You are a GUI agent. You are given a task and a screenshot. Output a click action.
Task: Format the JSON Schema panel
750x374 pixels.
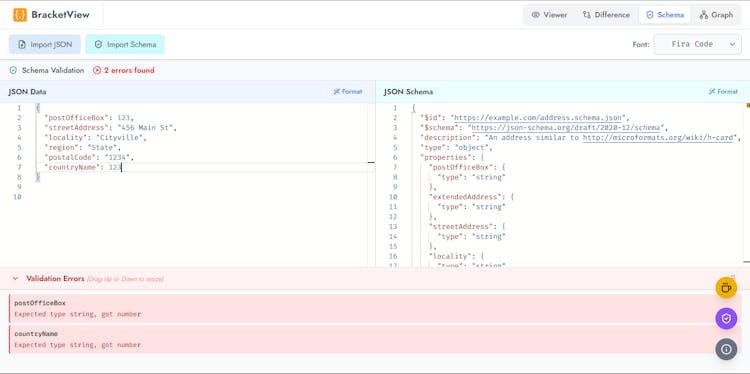[723, 91]
